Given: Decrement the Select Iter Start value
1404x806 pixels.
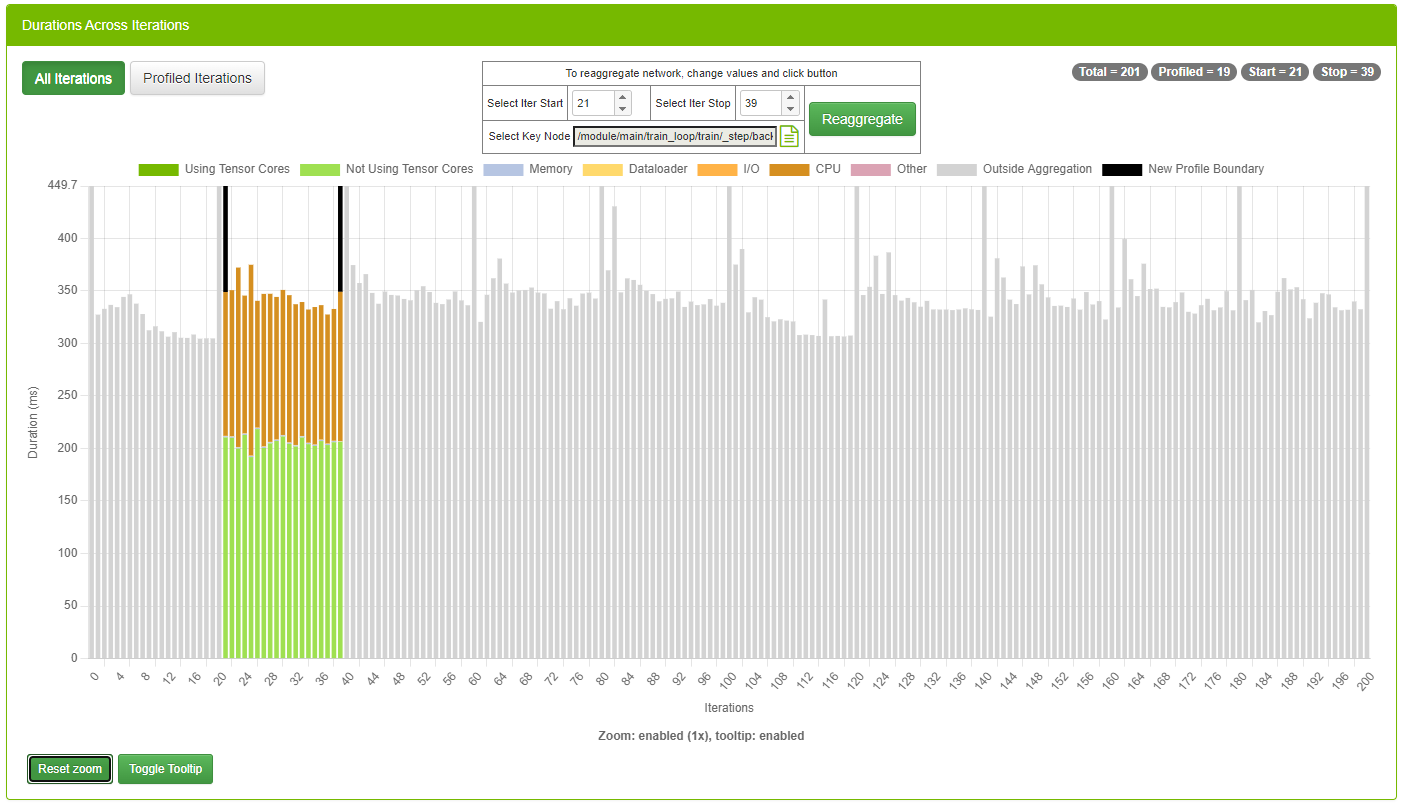Looking at the screenshot, I should click(x=622, y=109).
